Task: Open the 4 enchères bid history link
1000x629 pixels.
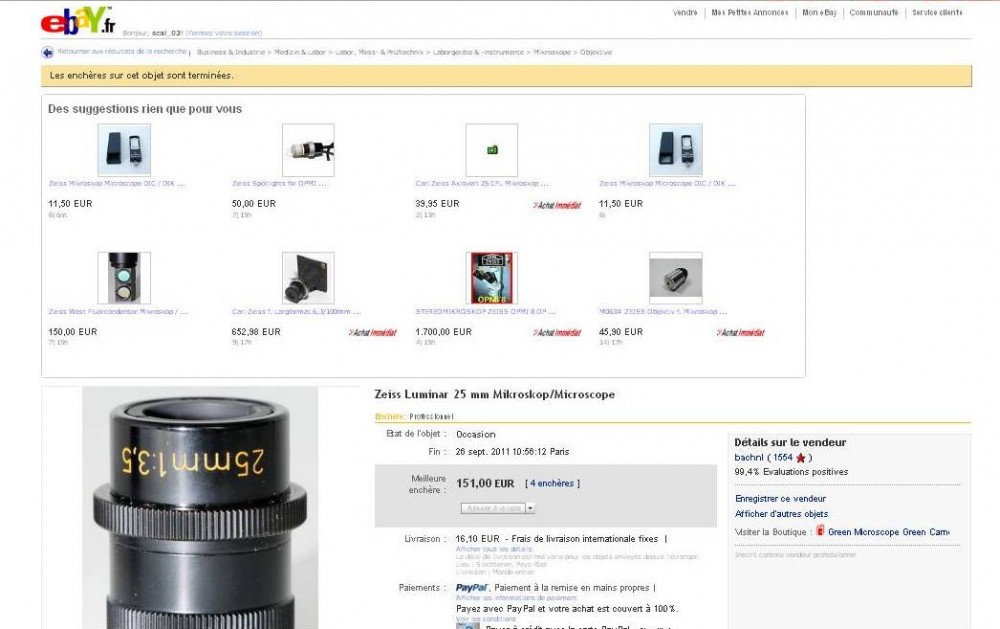Action: click(552, 483)
